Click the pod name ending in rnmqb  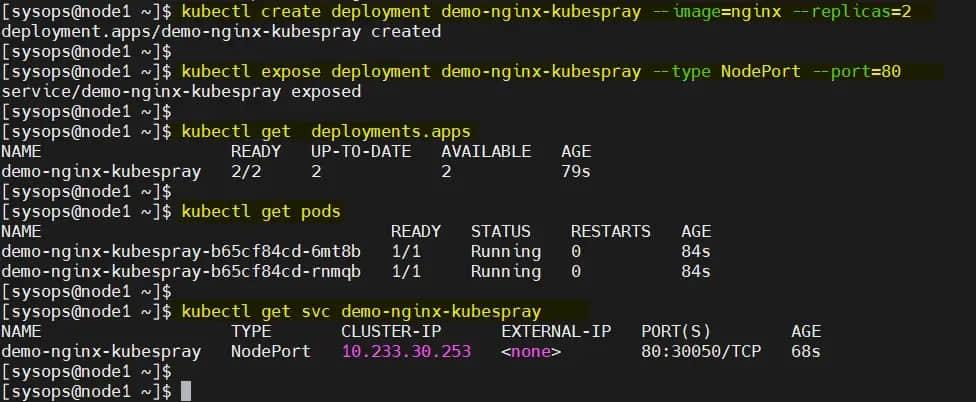tap(181, 271)
